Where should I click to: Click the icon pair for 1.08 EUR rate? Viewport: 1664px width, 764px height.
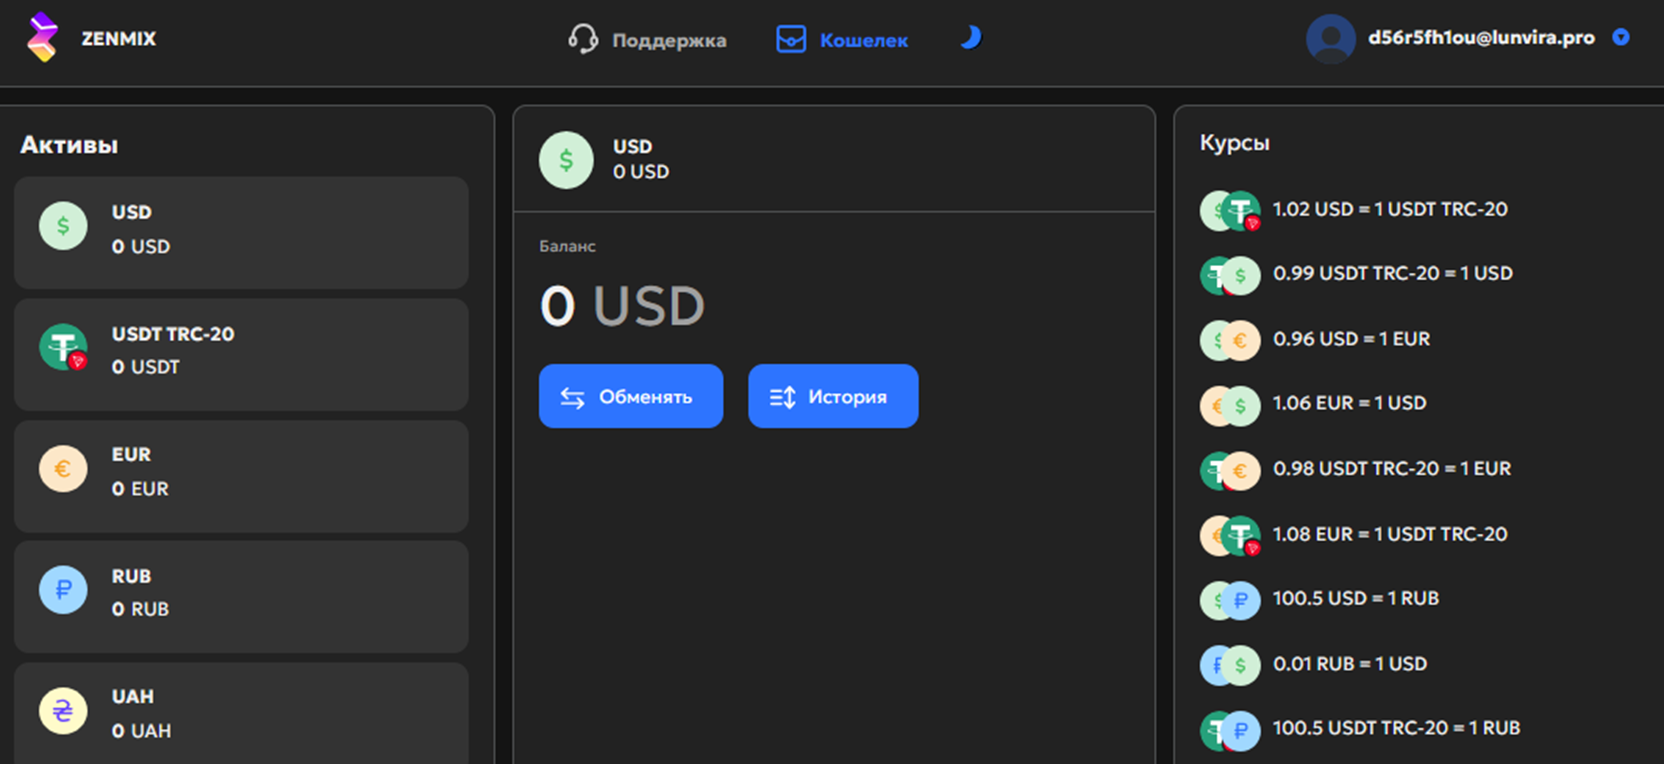[x=1230, y=536]
